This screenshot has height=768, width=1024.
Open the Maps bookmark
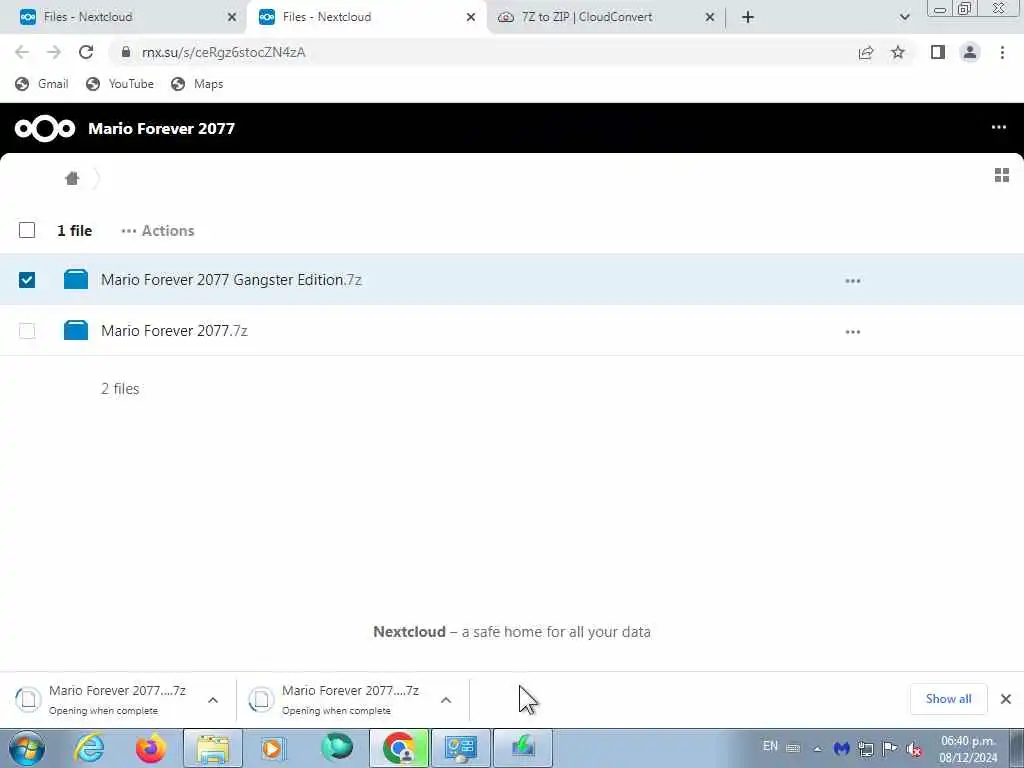click(x=197, y=84)
